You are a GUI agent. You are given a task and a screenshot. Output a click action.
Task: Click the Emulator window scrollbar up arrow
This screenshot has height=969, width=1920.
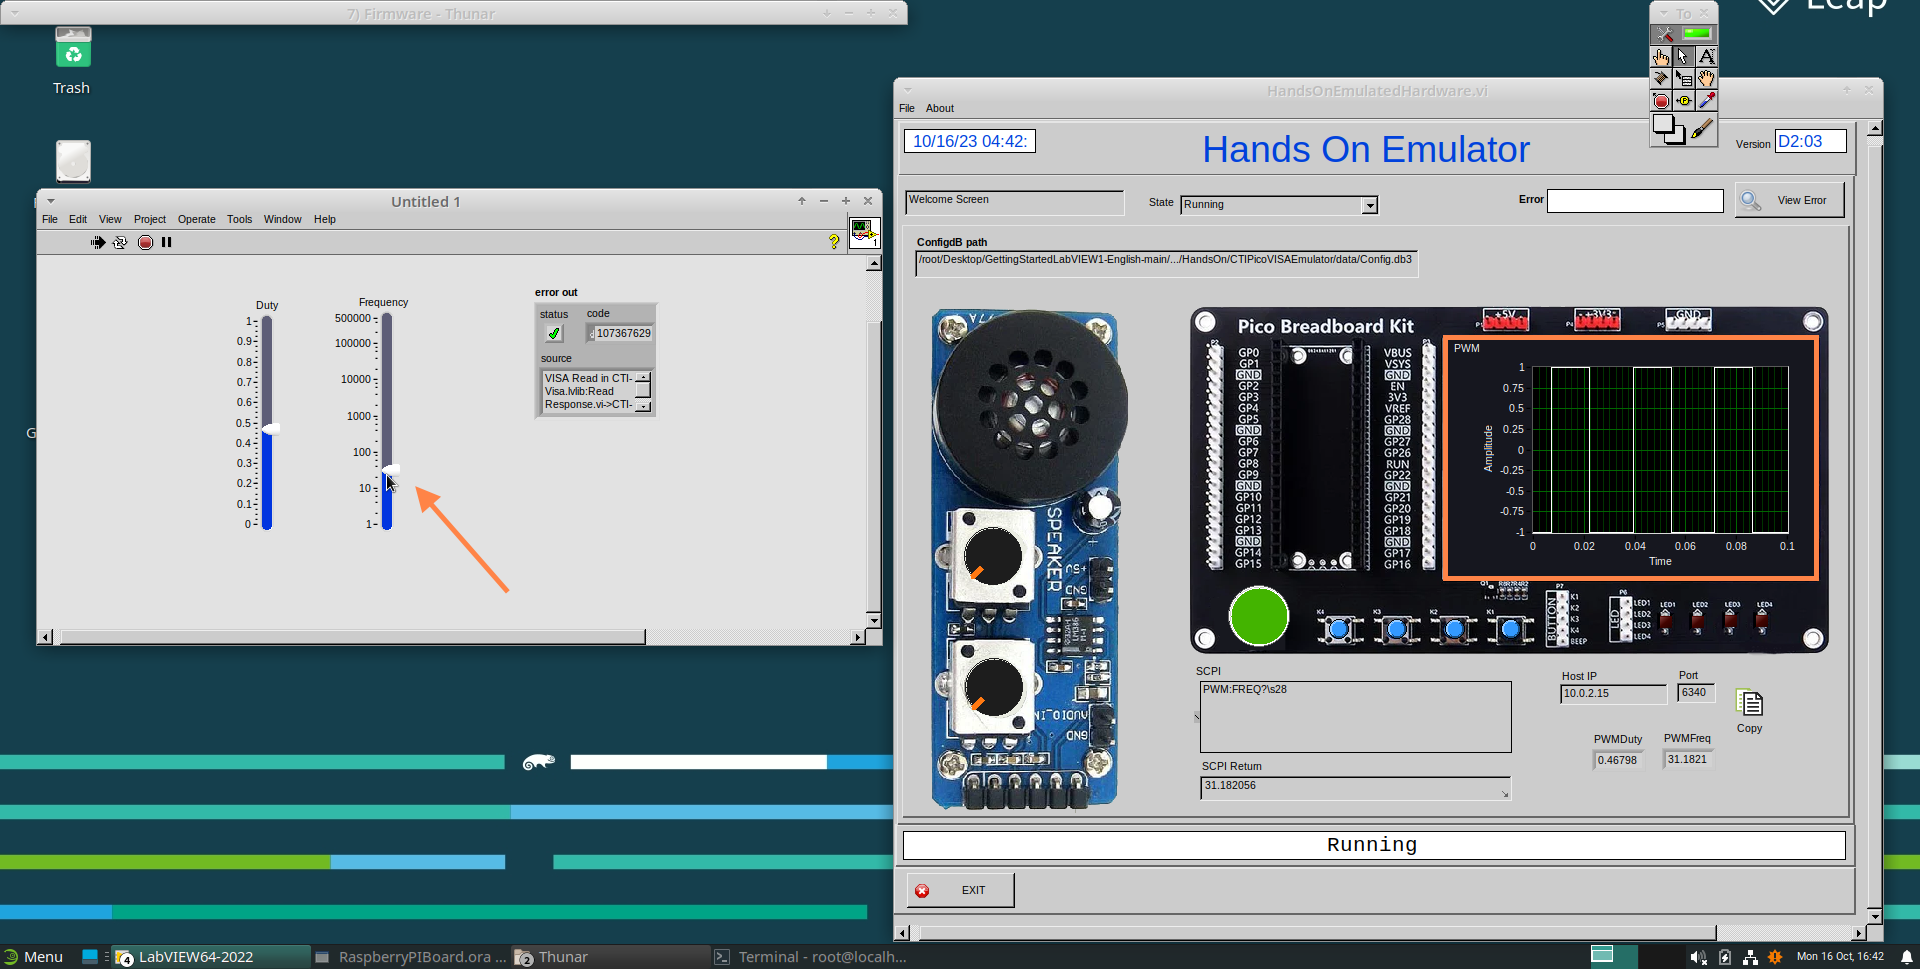(1875, 128)
